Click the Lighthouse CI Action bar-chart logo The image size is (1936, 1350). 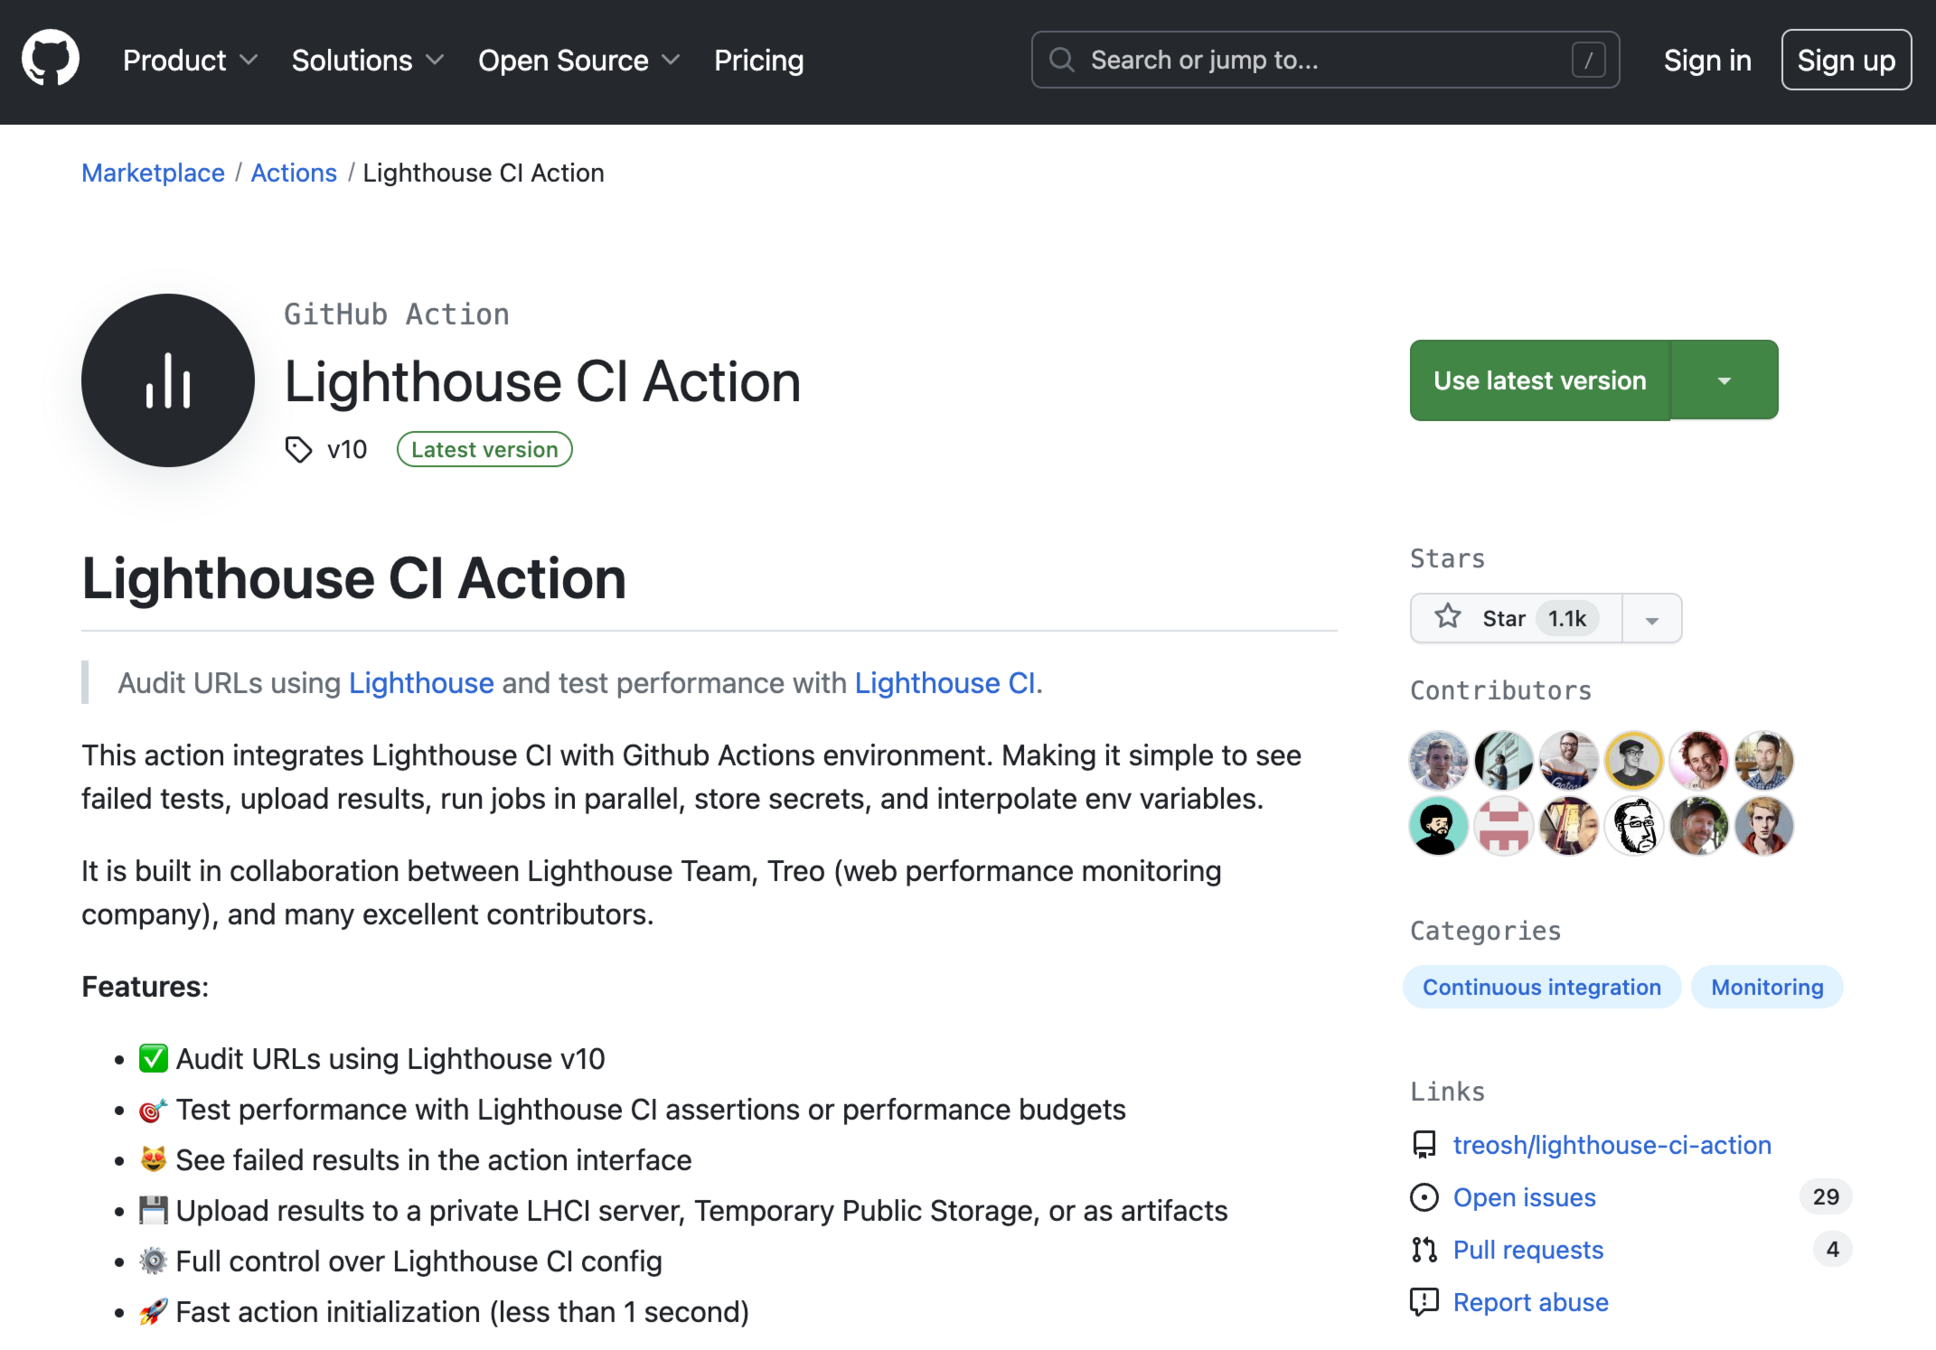point(168,380)
